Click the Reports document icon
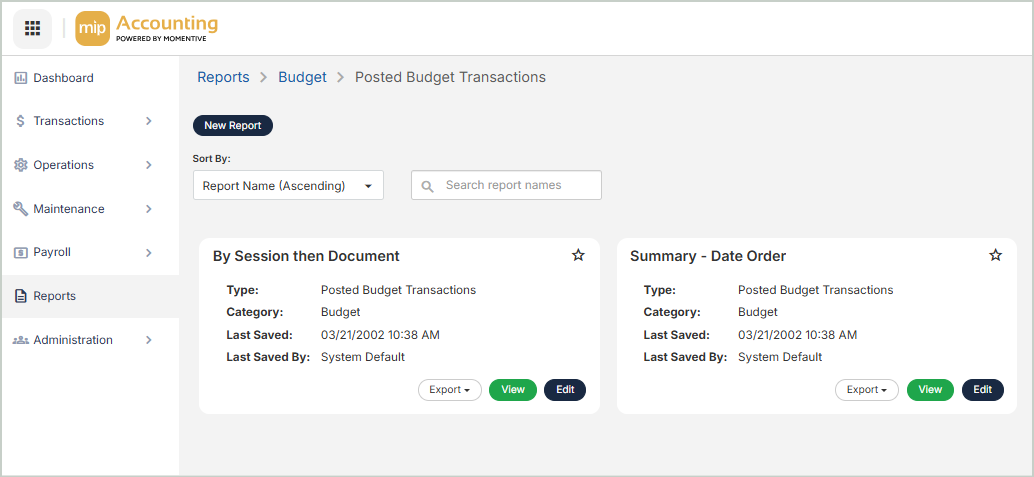This screenshot has height=477, width=1034. click(x=20, y=296)
